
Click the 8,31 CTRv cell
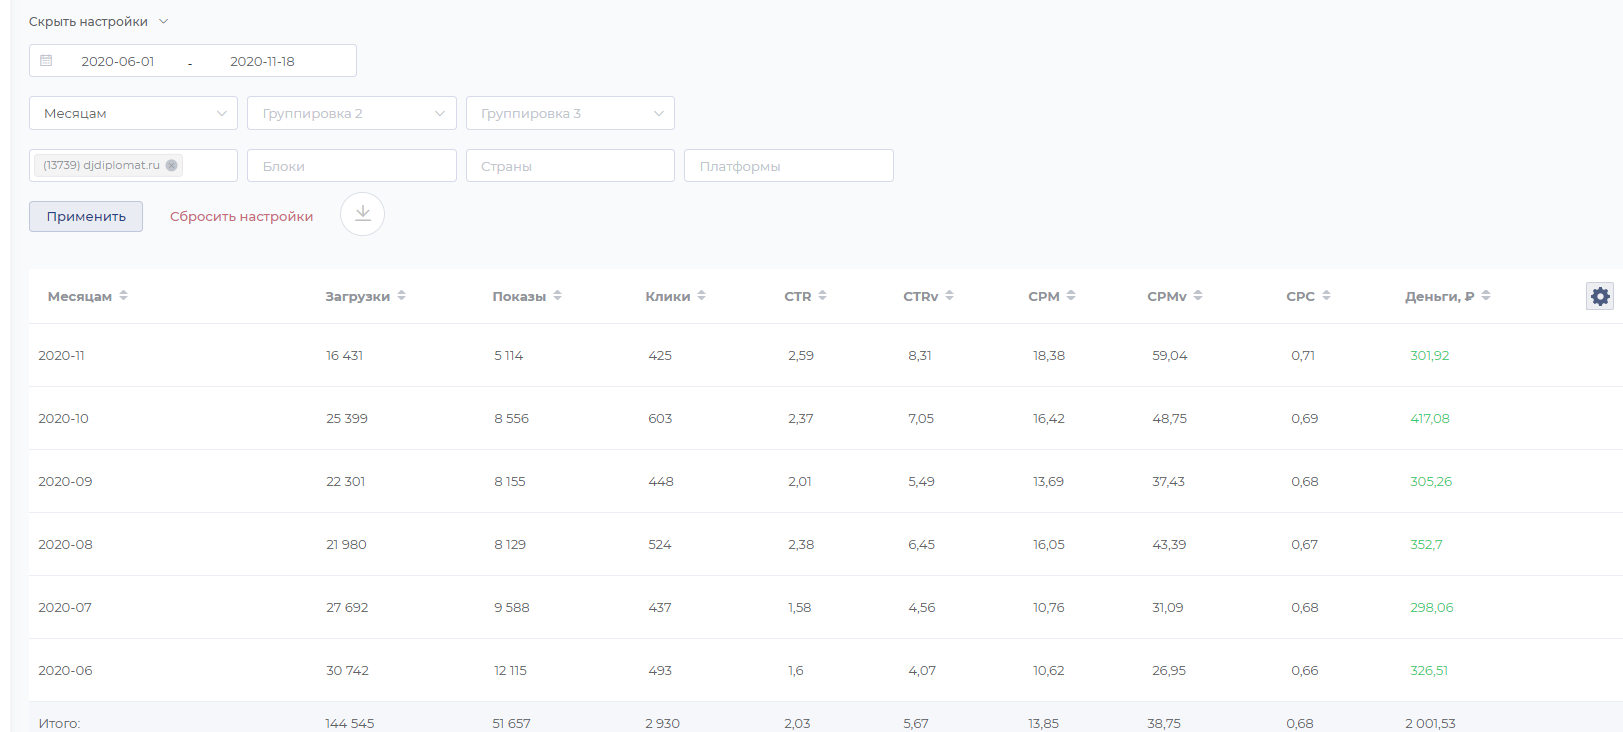[x=919, y=356]
